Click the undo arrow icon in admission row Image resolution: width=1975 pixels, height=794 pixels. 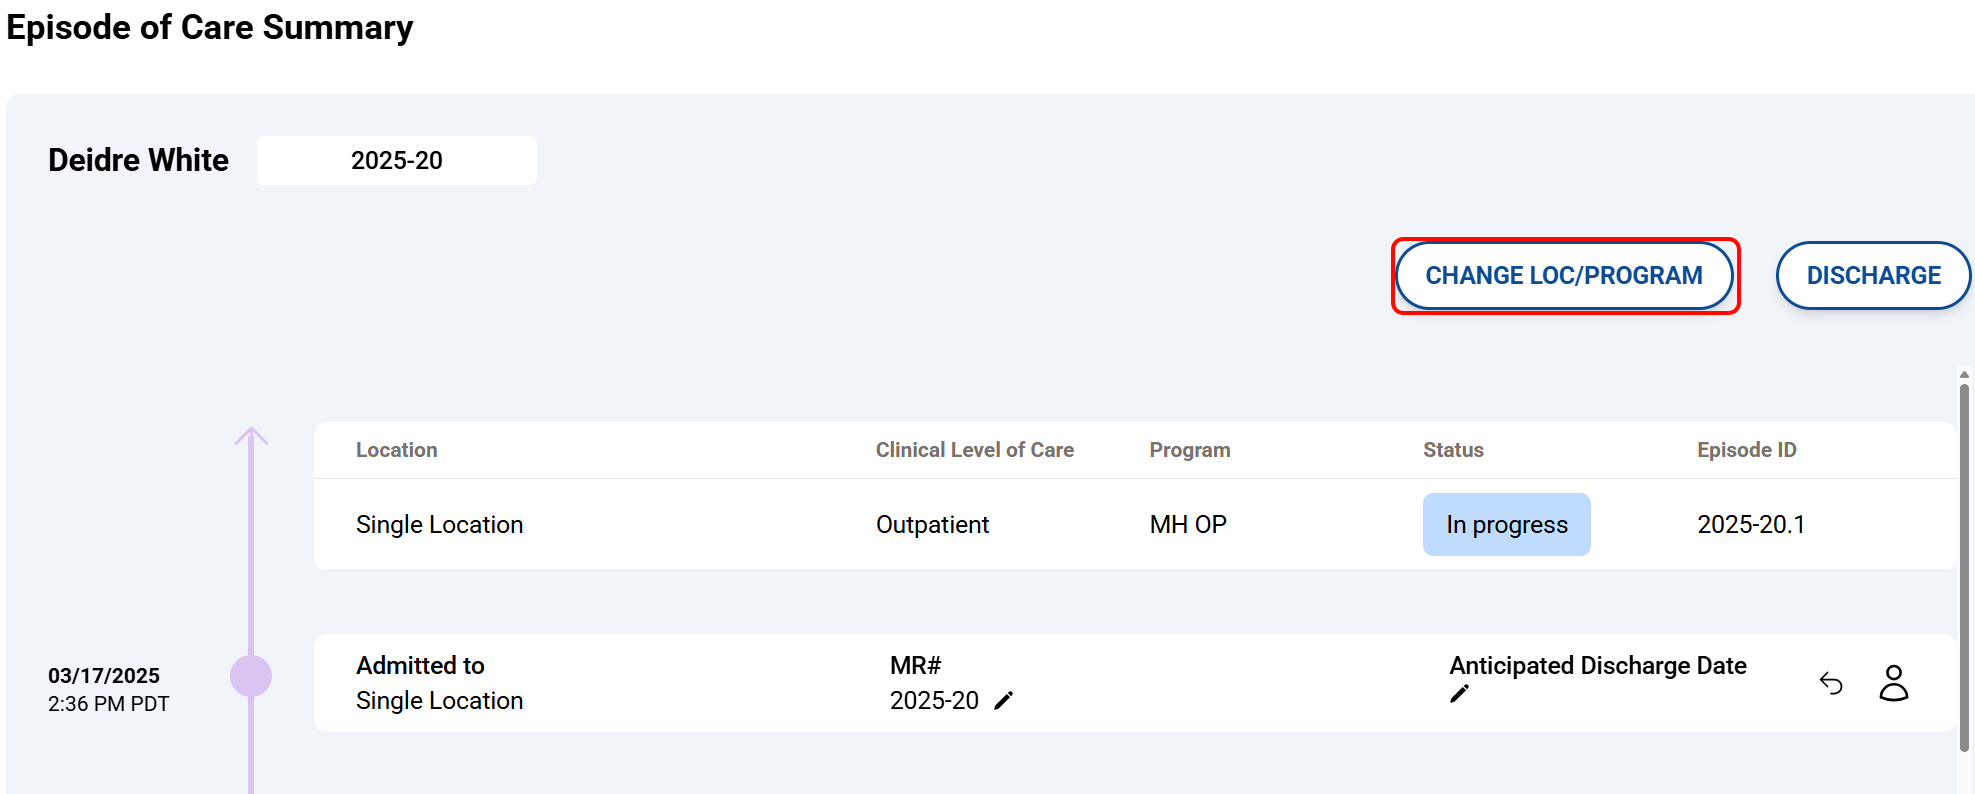click(x=1831, y=683)
